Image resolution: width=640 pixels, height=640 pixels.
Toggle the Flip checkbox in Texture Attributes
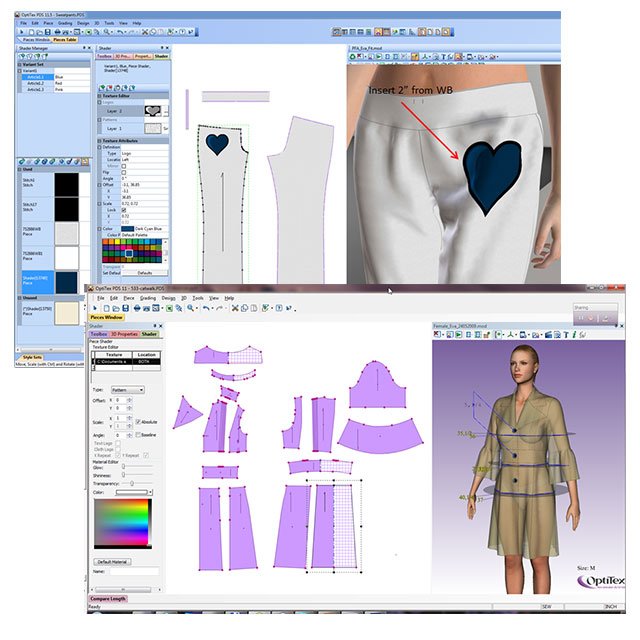pos(124,172)
